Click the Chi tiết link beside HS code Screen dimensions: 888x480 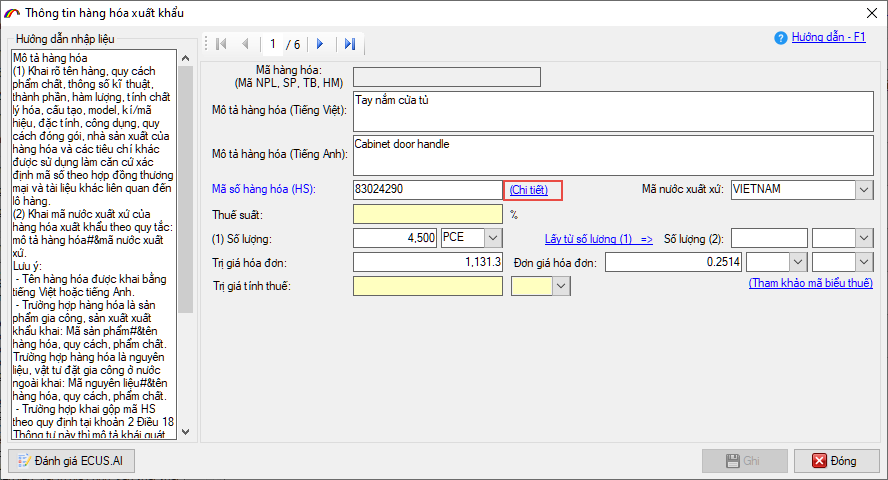click(x=532, y=189)
